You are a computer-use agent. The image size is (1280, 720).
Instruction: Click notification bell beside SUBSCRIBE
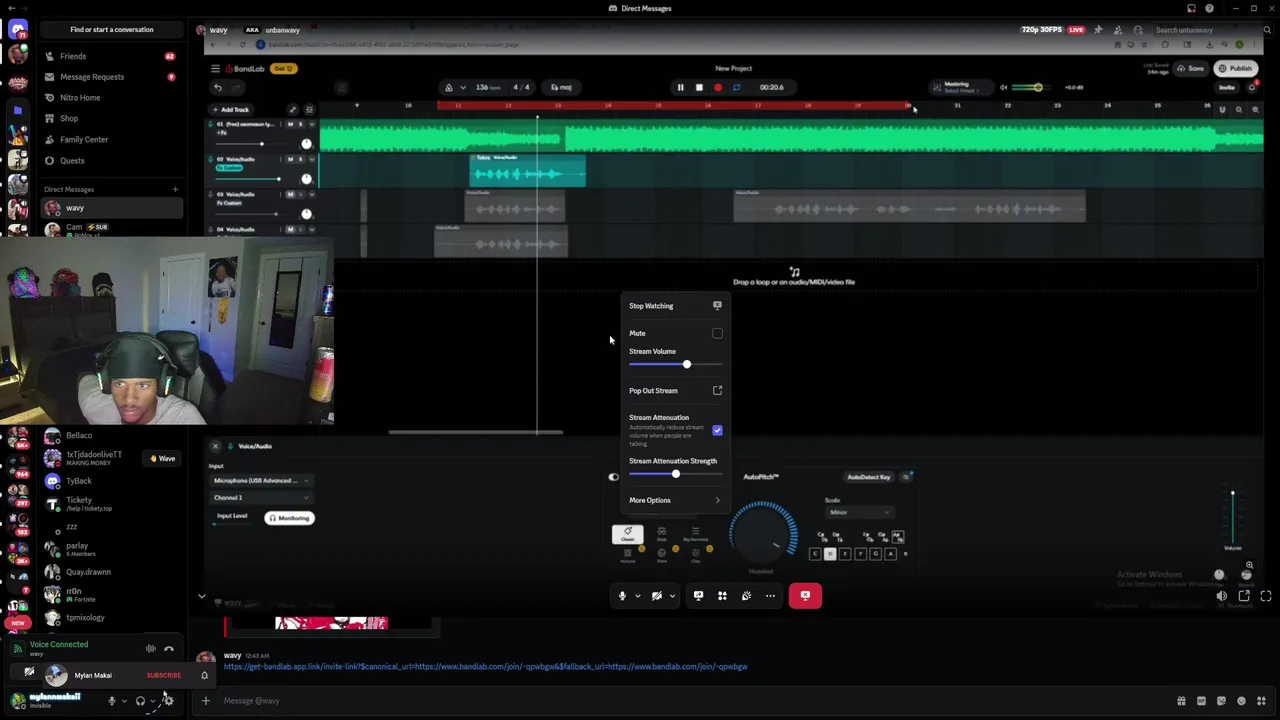204,676
